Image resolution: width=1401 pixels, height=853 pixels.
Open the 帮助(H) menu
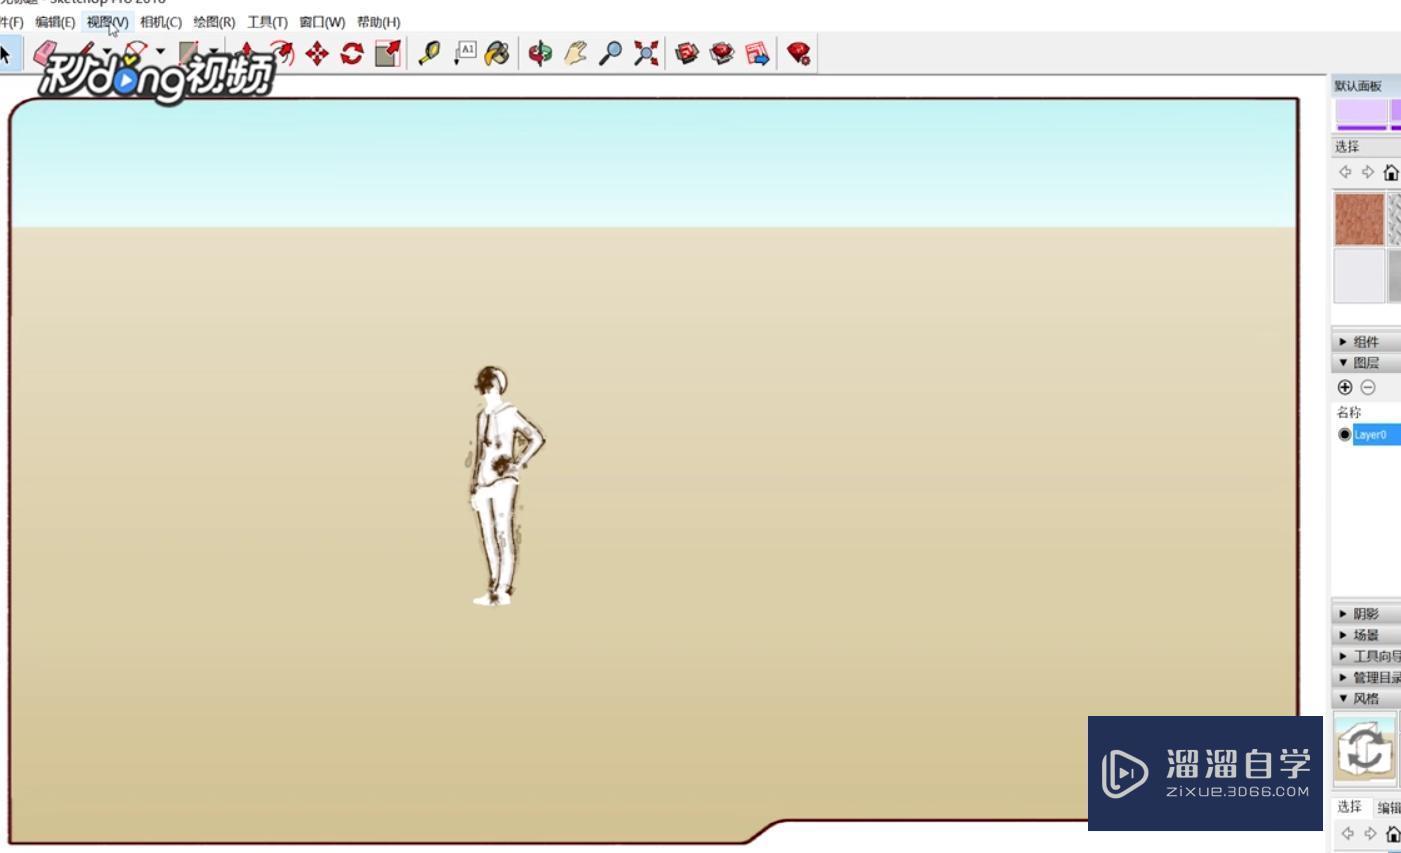pos(378,22)
